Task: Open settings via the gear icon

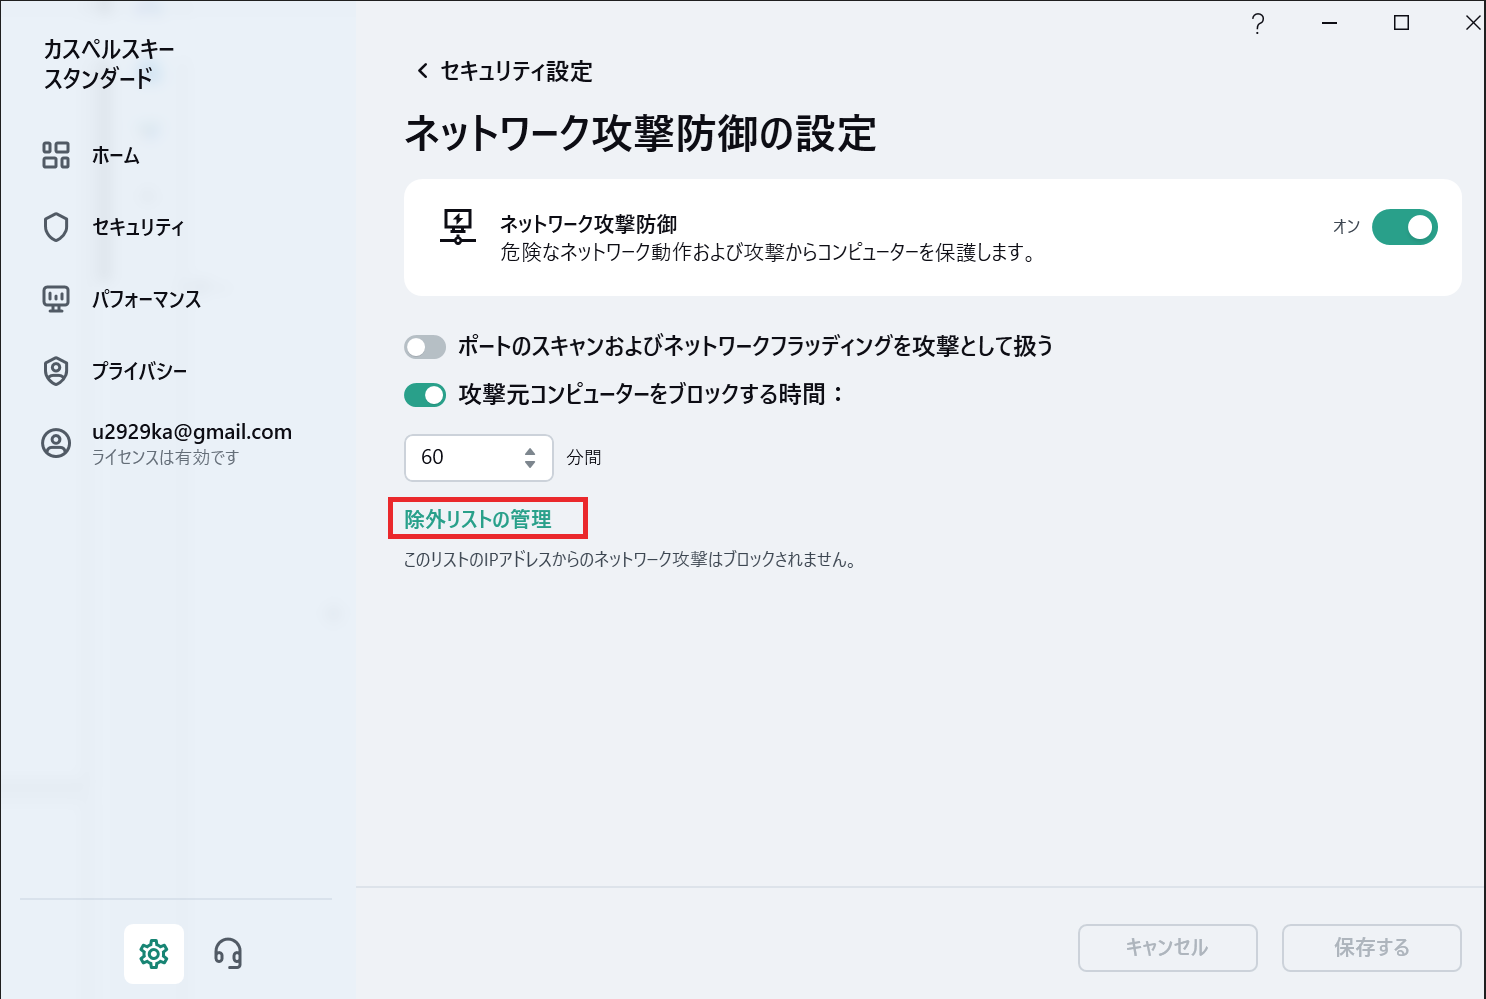Action: pyautogui.click(x=154, y=954)
